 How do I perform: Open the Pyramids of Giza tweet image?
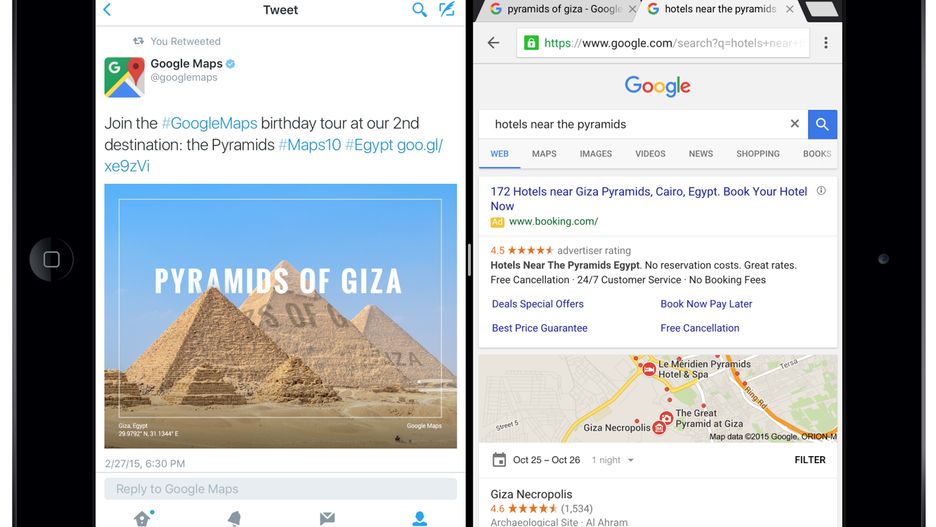coord(280,315)
